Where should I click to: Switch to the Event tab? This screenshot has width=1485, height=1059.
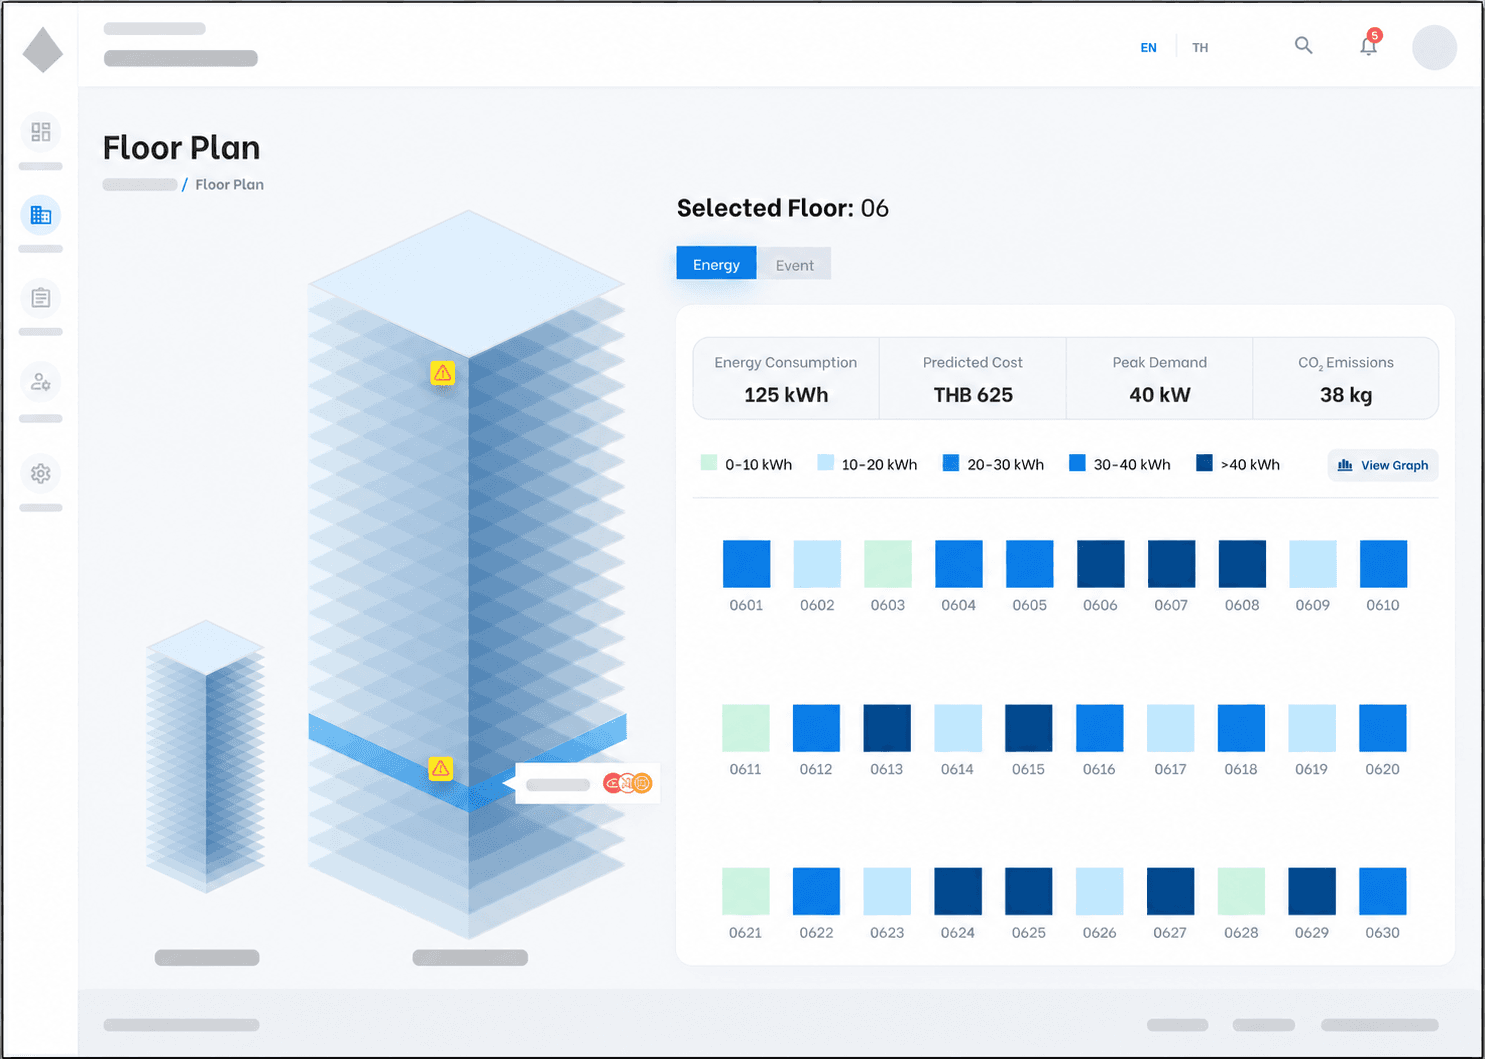[794, 265]
